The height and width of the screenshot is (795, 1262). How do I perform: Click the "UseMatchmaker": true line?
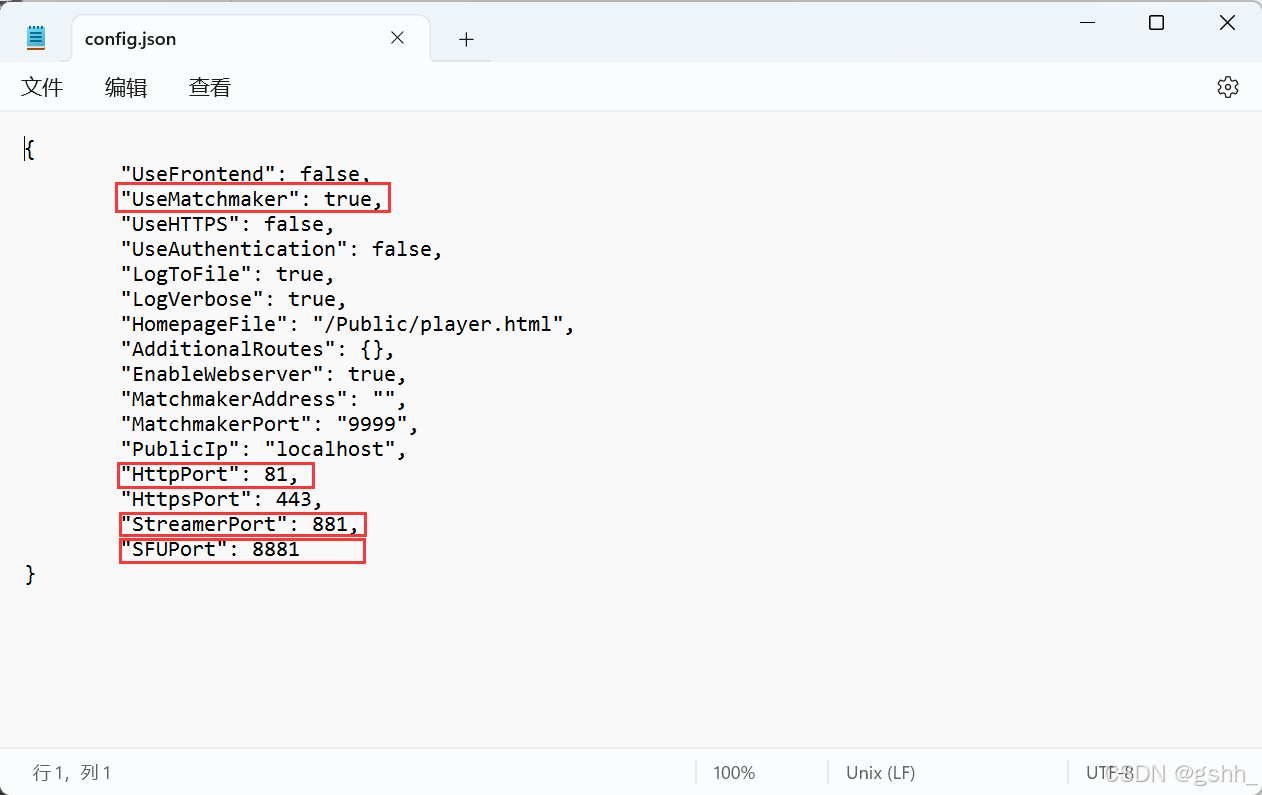pos(251,199)
